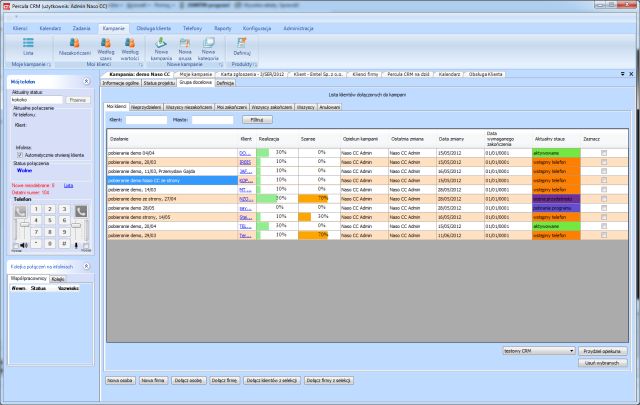Image resolution: width=640 pixels, height=405 pixels.
Task: Tick Zaznacz checkbox for pobieranie demo 28/05
Action: click(604, 208)
